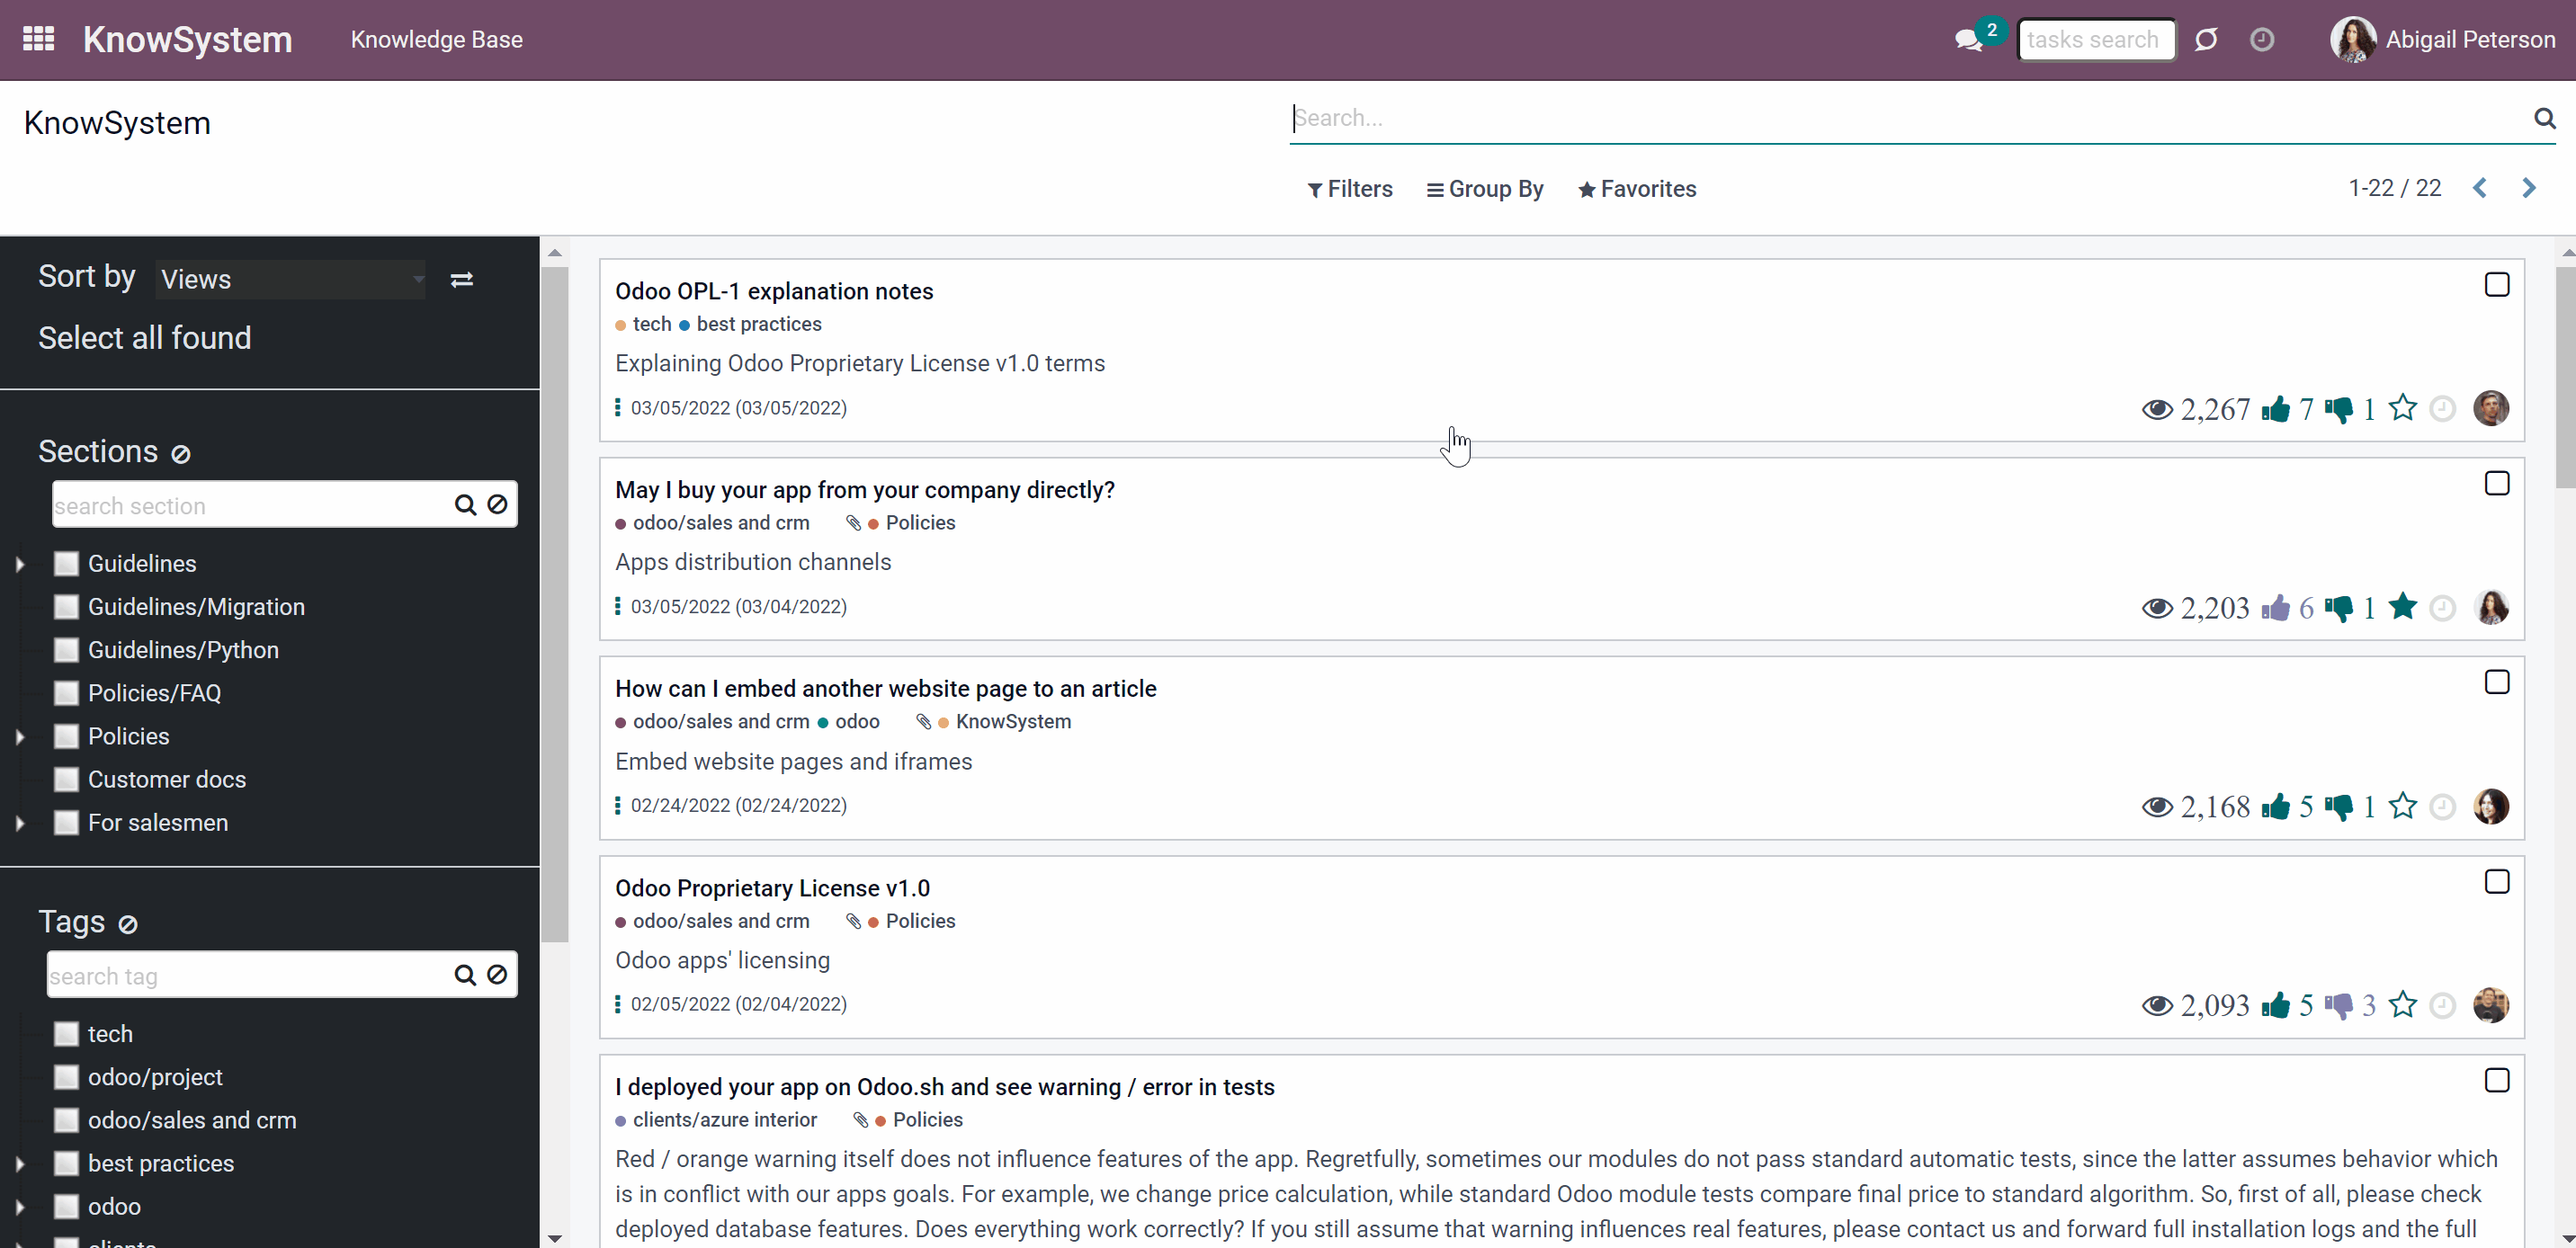Screen dimensions: 2576x1248
Task: Dislike the Odoo OPL-1 explanation notes article
Action: pos(2339,409)
